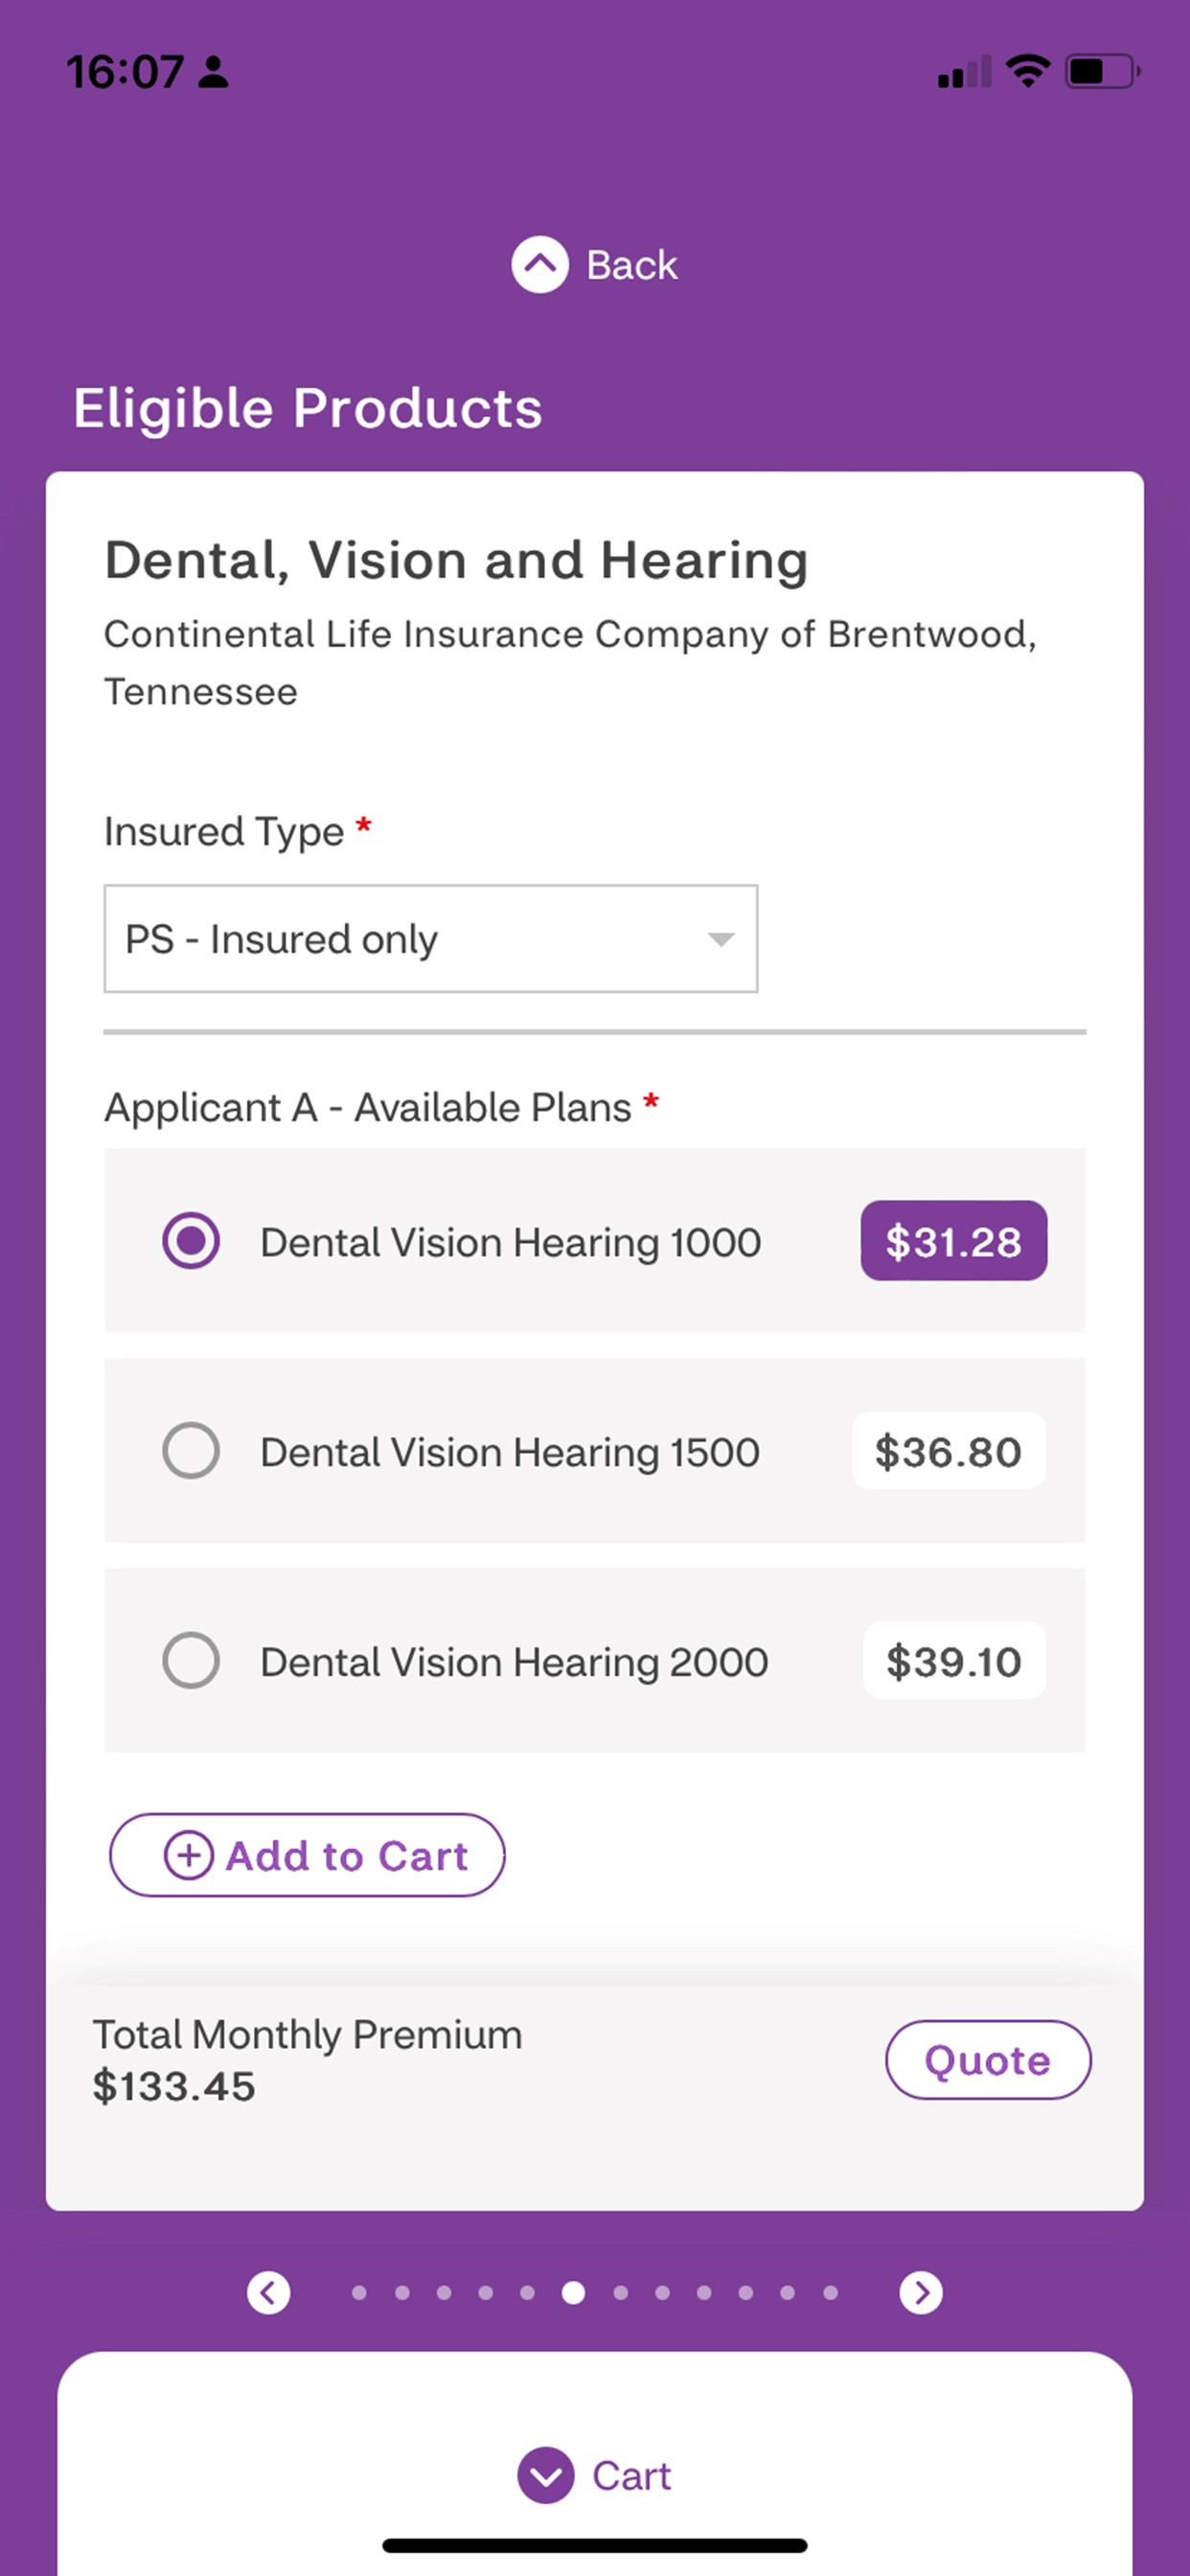Go to next product with right arrow
Viewport: 1190px width, 2576px height.
921,2292
